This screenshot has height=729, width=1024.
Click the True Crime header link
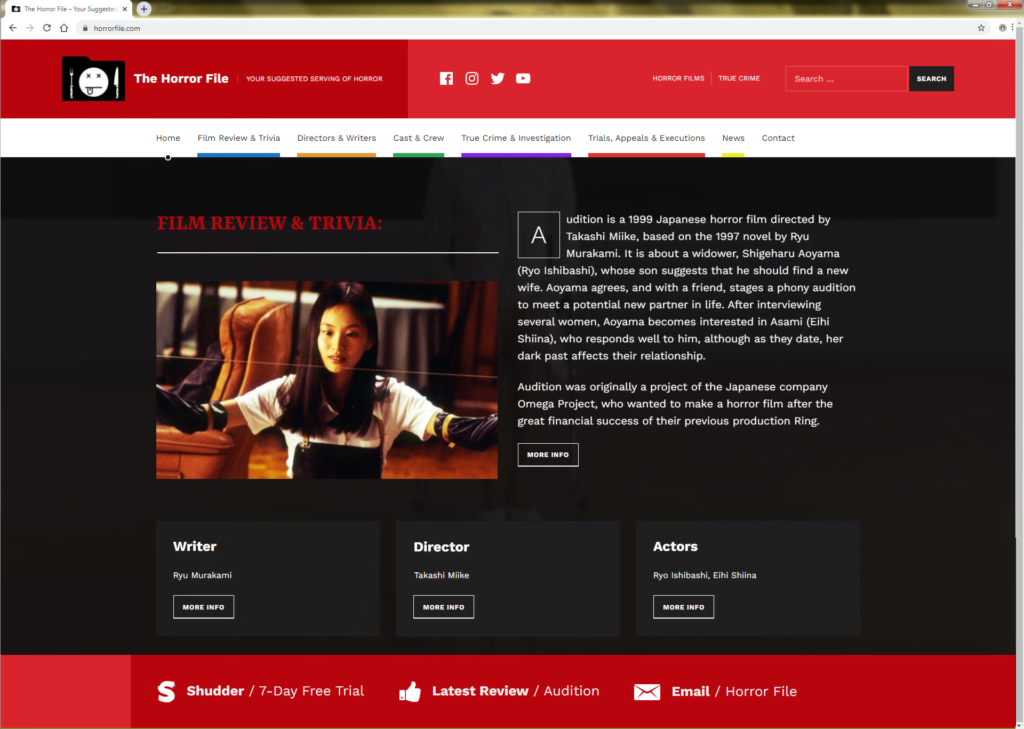739,78
